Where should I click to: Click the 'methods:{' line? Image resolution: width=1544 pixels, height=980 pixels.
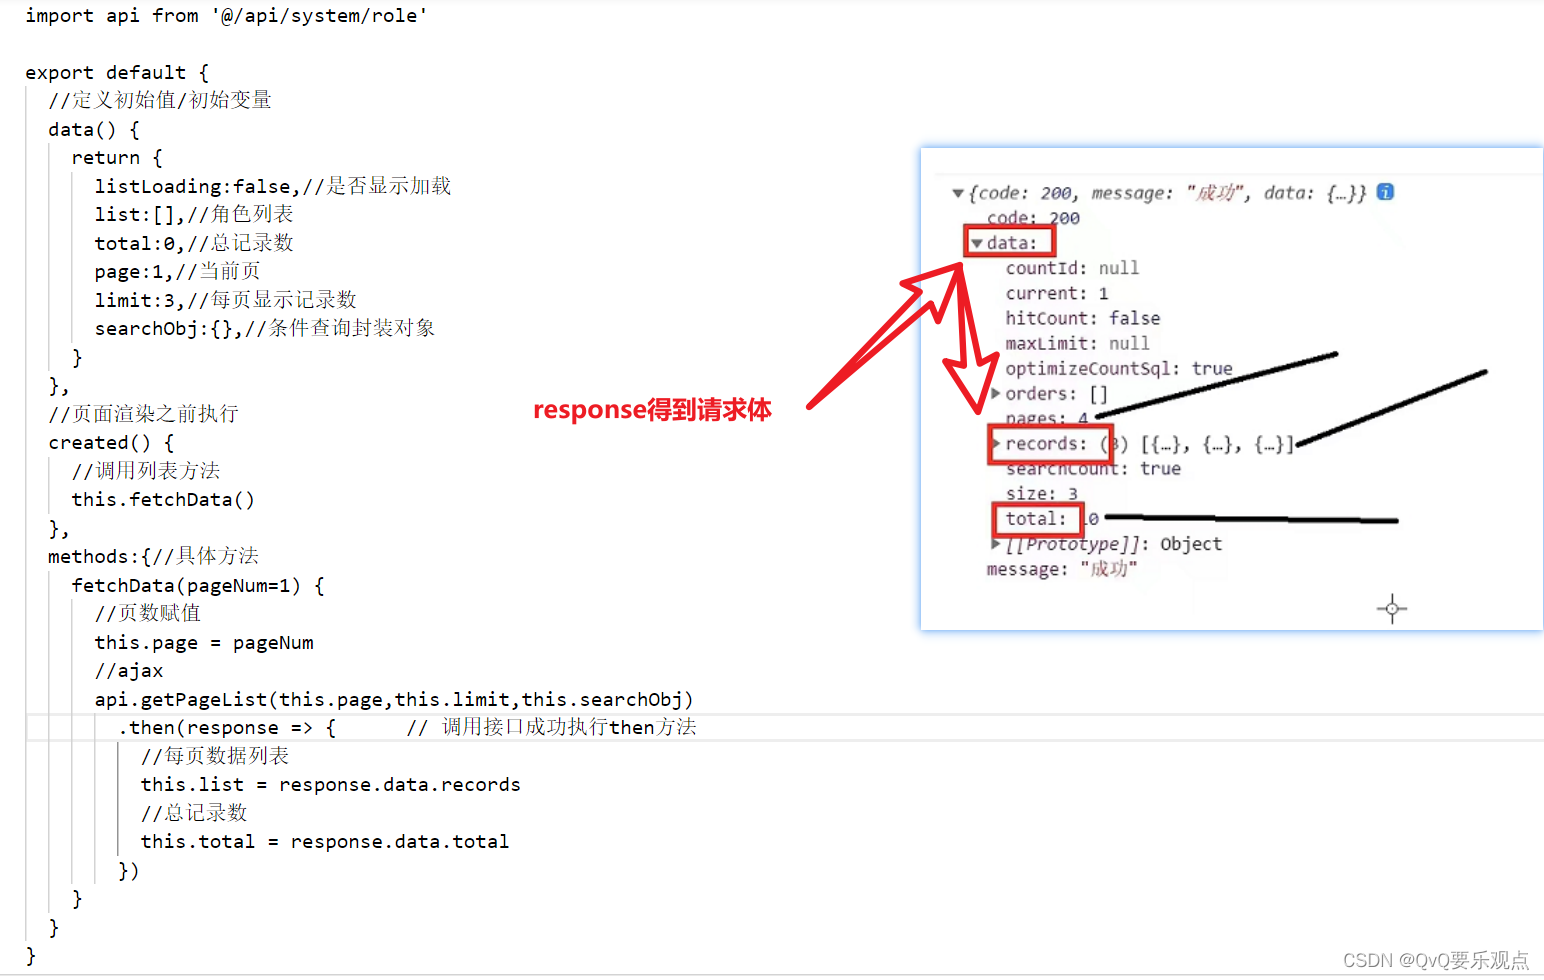click(153, 556)
